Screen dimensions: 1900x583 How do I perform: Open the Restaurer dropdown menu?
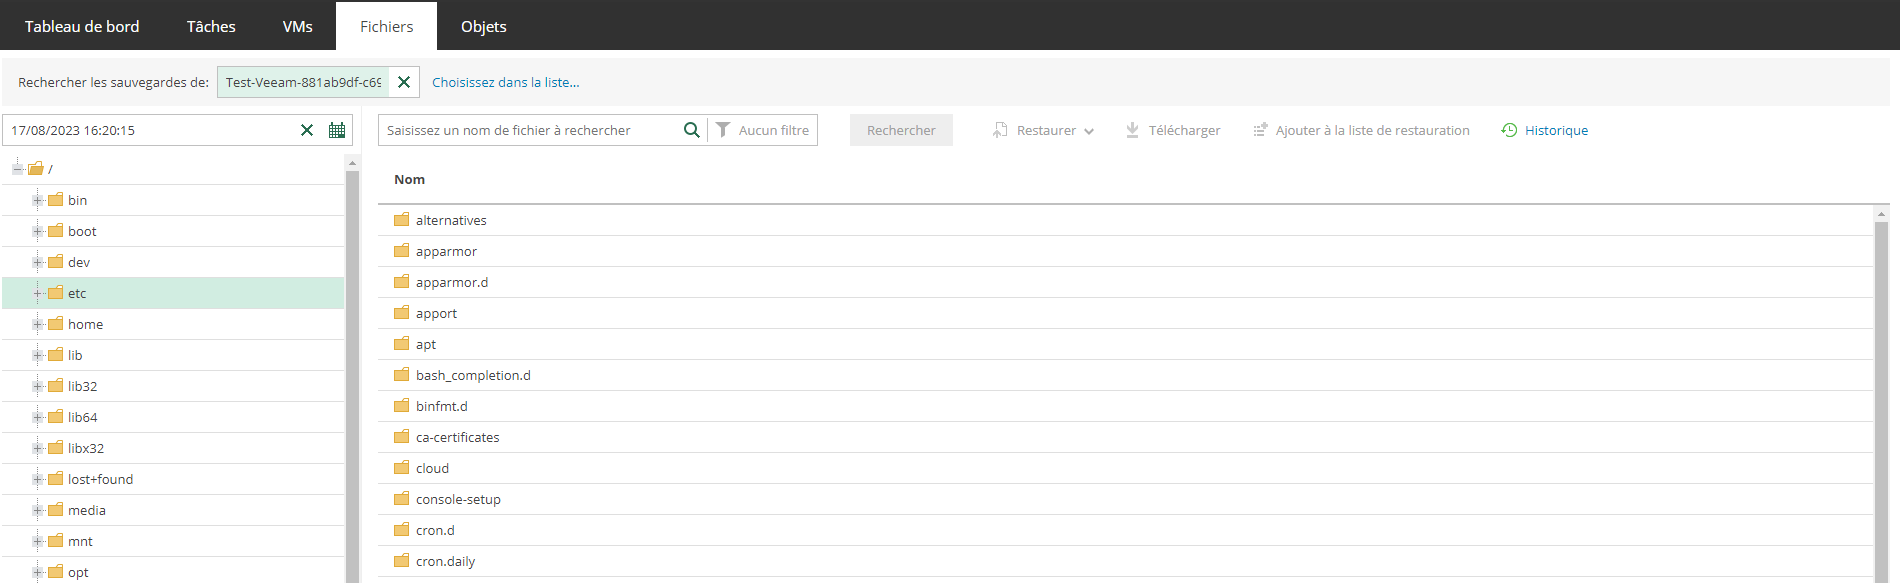[x=1043, y=130]
